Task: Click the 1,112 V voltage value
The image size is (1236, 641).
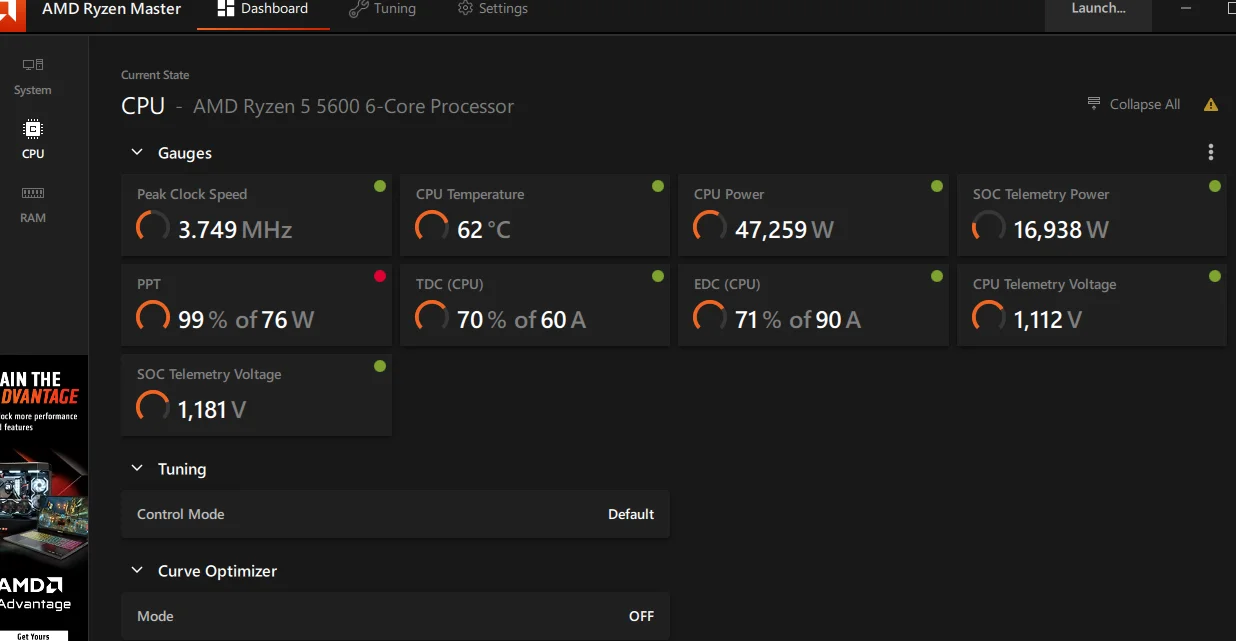Action: (x=1048, y=320)
